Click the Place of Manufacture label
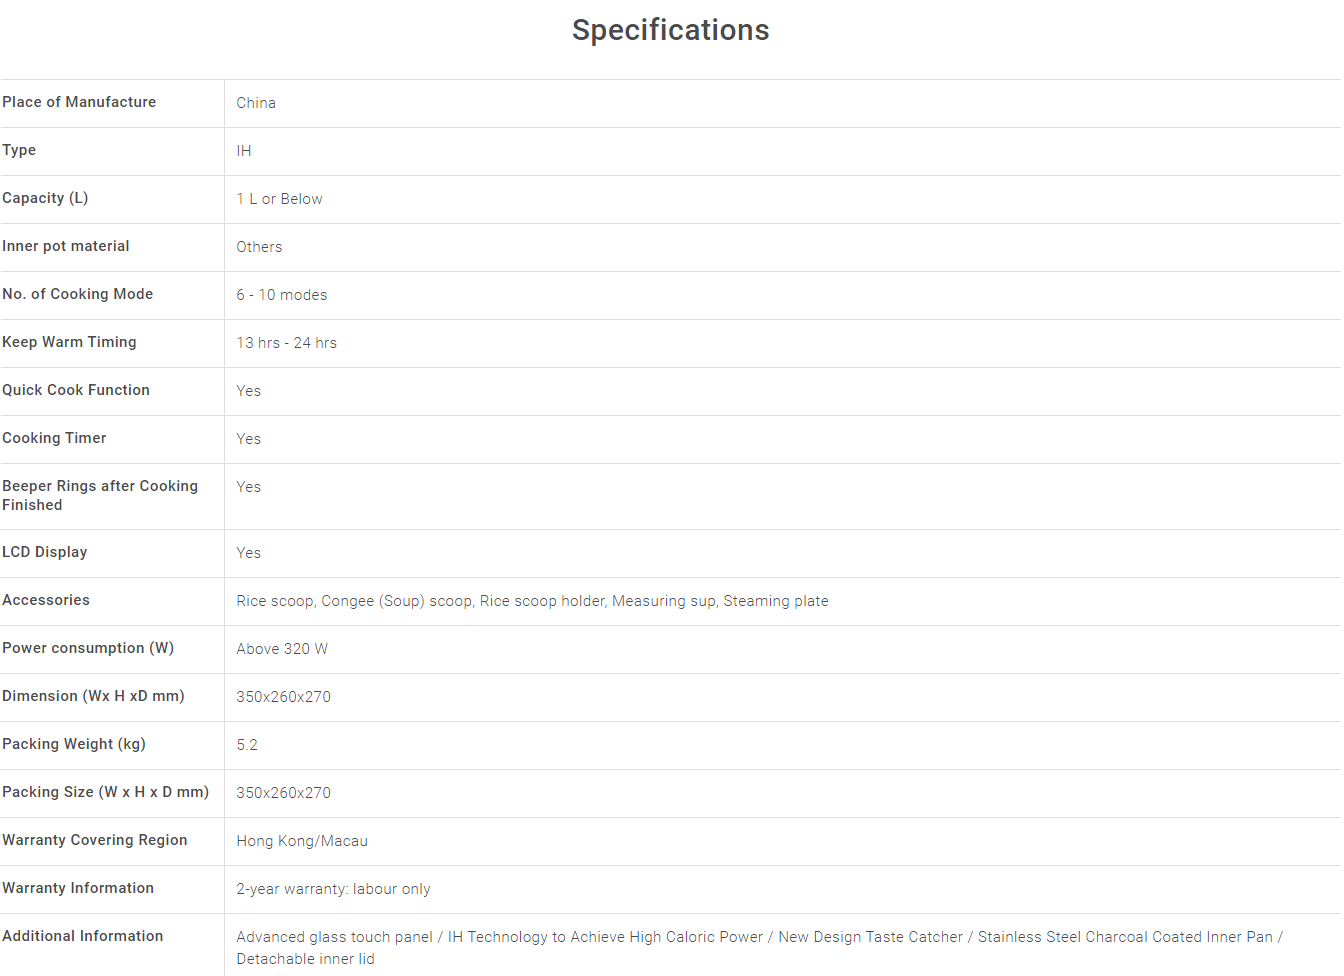The height and width of the screenshot is (976, 1344). click(x=79, y=102)
